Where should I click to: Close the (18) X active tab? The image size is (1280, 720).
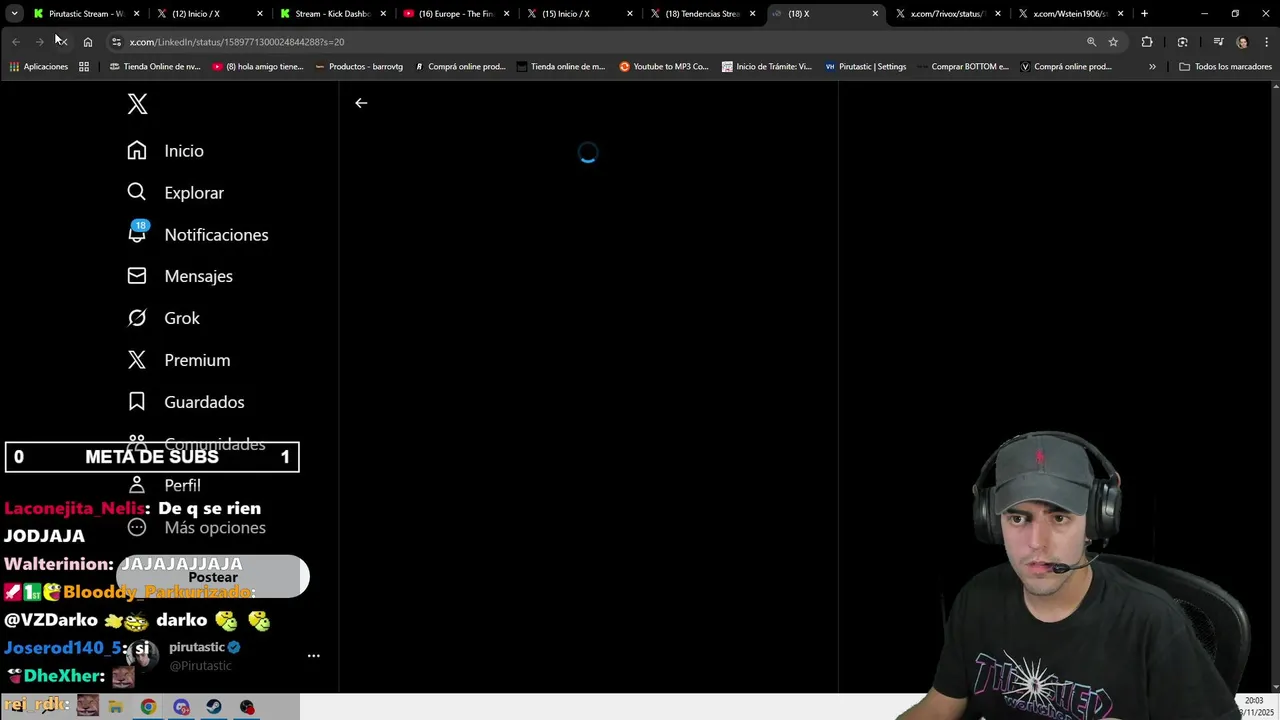(x=875, y=14)
